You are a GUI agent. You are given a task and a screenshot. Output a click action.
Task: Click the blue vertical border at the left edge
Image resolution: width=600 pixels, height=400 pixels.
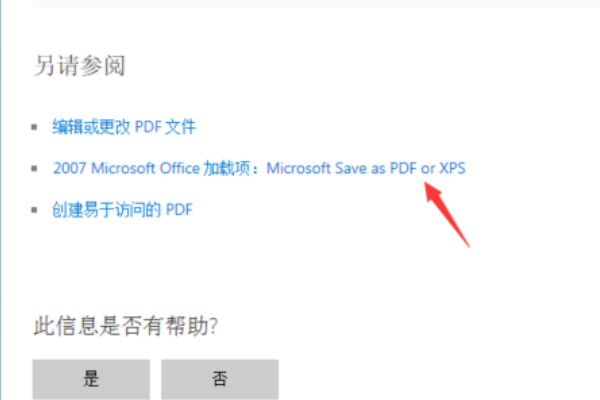pyautogui.click(x=1, y=200)
